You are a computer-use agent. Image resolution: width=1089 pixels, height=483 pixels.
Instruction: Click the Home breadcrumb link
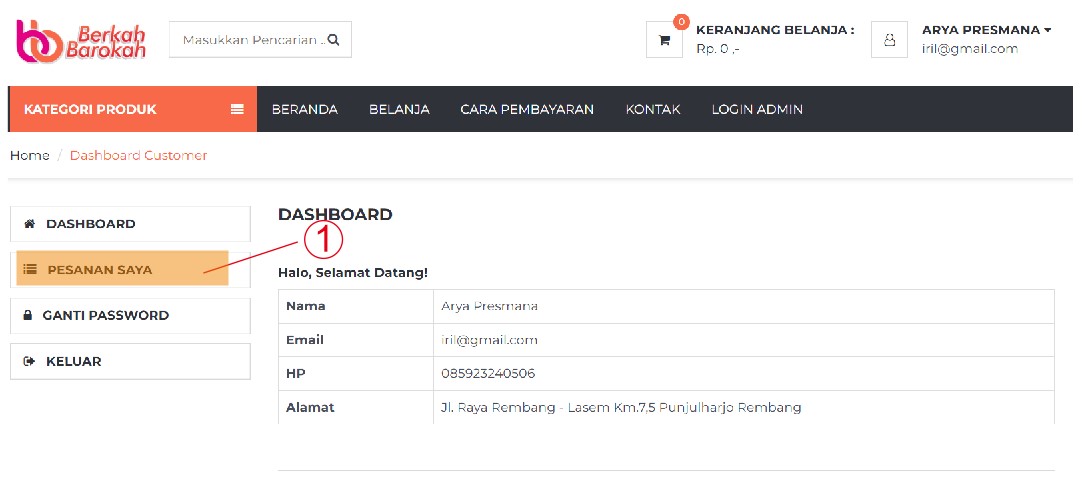click(30, 155)
